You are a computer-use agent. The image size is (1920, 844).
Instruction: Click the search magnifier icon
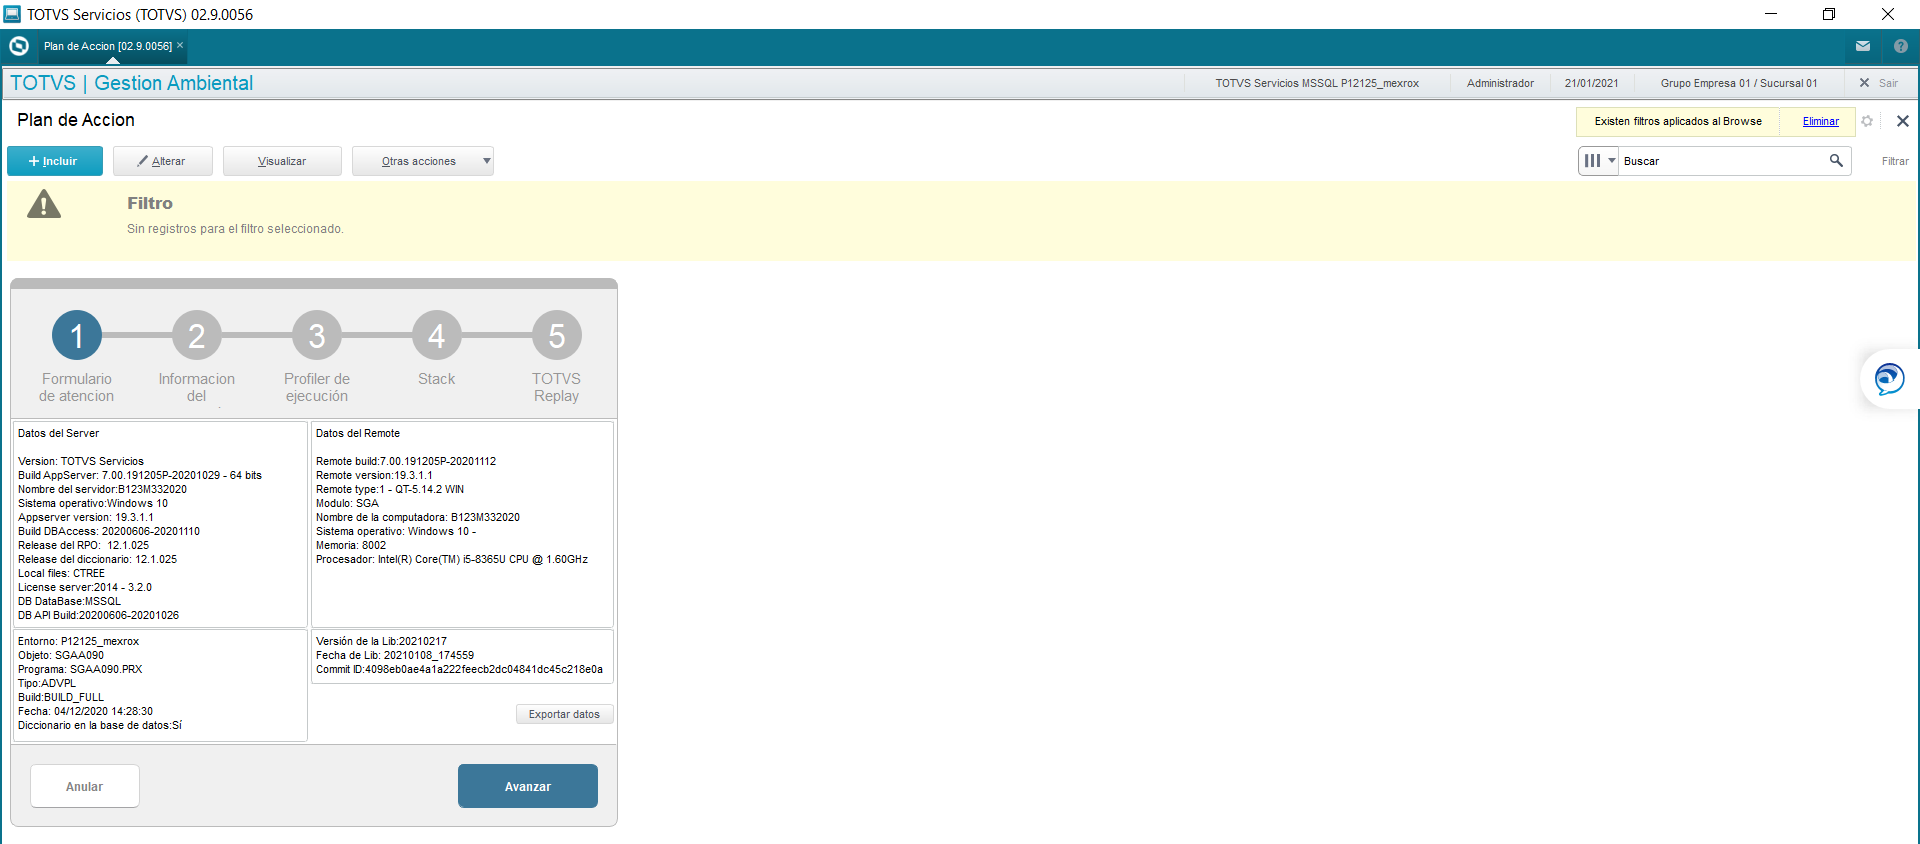click(1836, 160)
